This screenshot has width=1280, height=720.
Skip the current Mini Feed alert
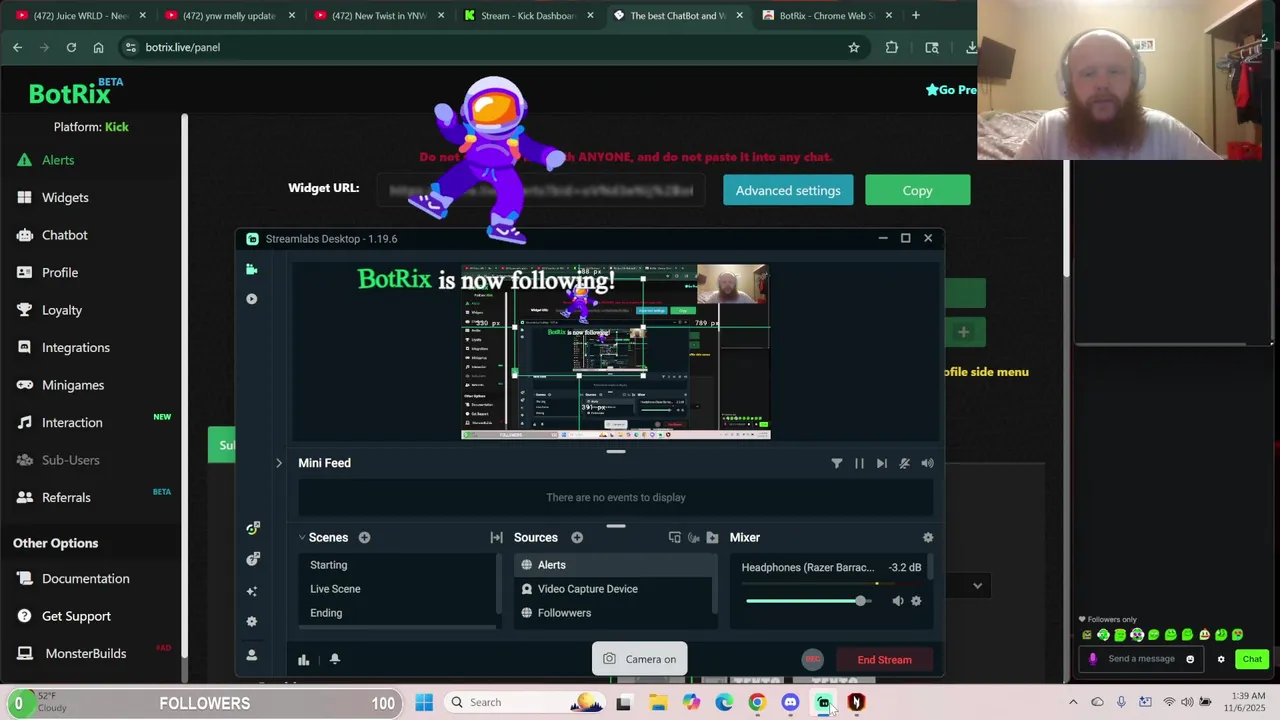click(x=881, y=463)
